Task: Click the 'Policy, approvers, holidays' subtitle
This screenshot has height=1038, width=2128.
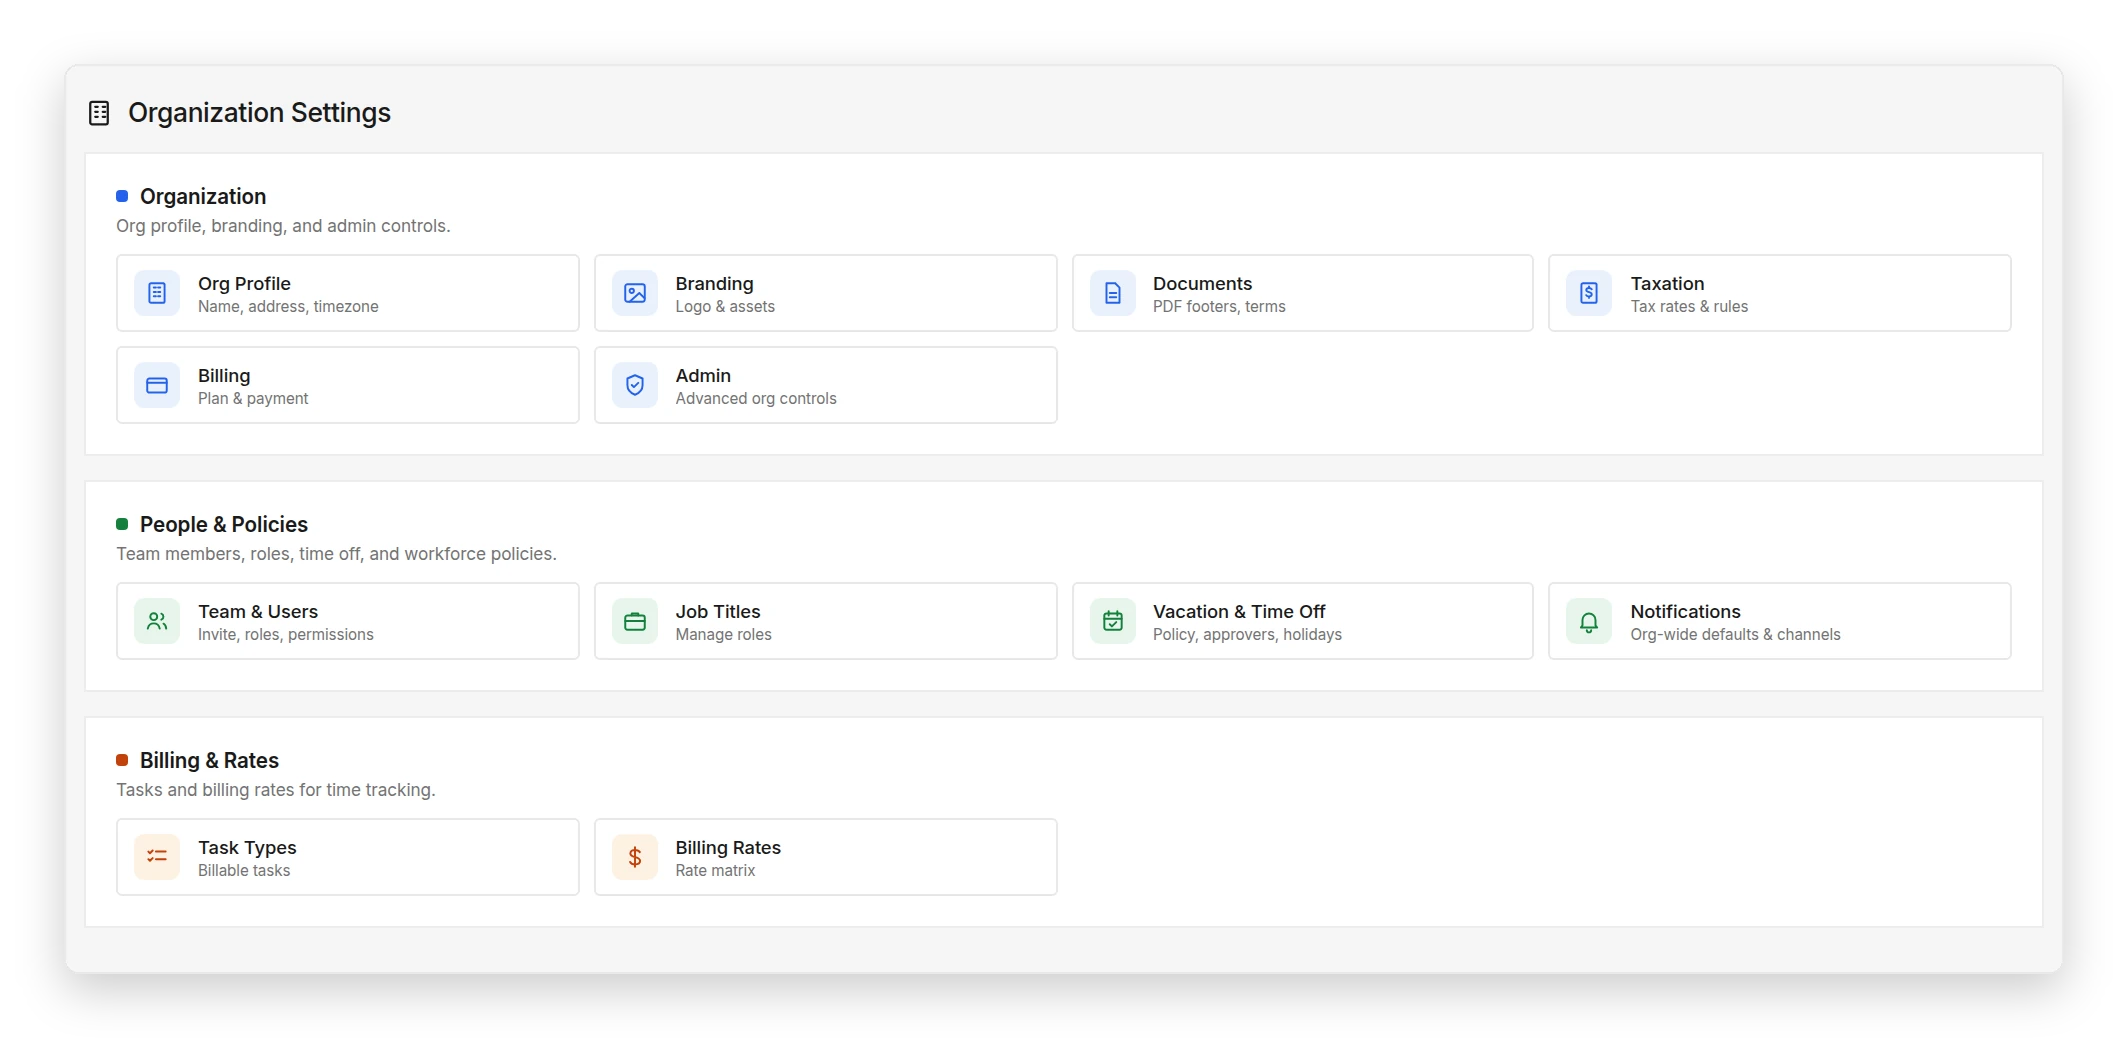Action: [x=1247, y=635]
